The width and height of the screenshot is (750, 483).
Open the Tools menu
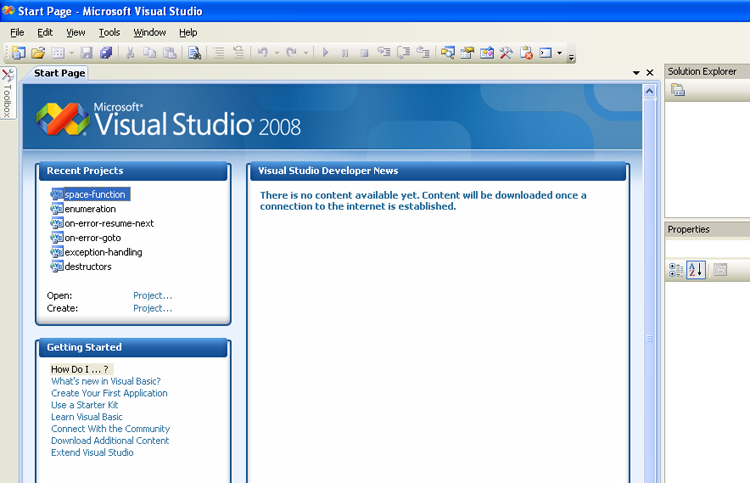click(x=110, y=33)
